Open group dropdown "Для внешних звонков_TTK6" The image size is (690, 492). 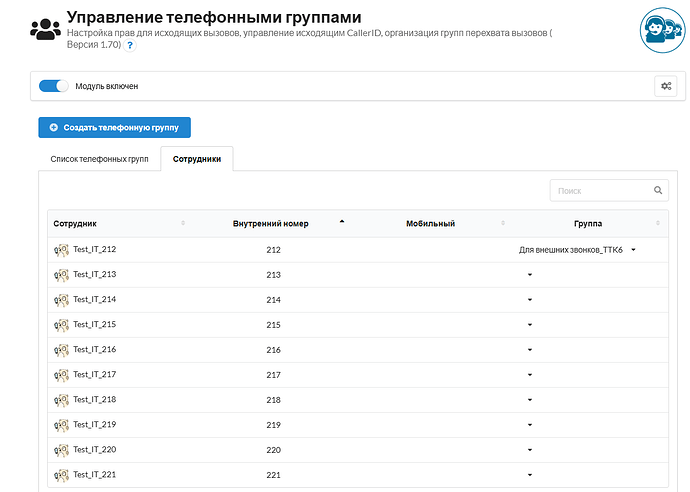point(577,250)
